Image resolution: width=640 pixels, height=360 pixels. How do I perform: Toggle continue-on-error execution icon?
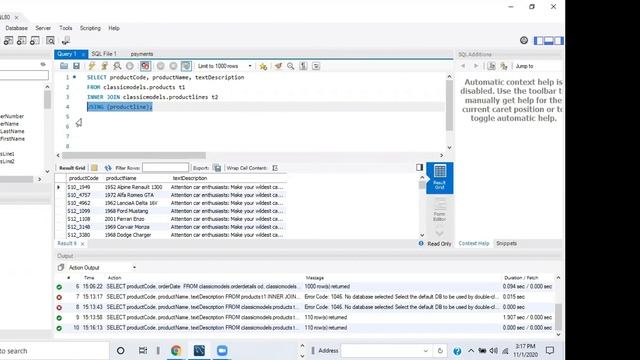(x=145, y=66)
